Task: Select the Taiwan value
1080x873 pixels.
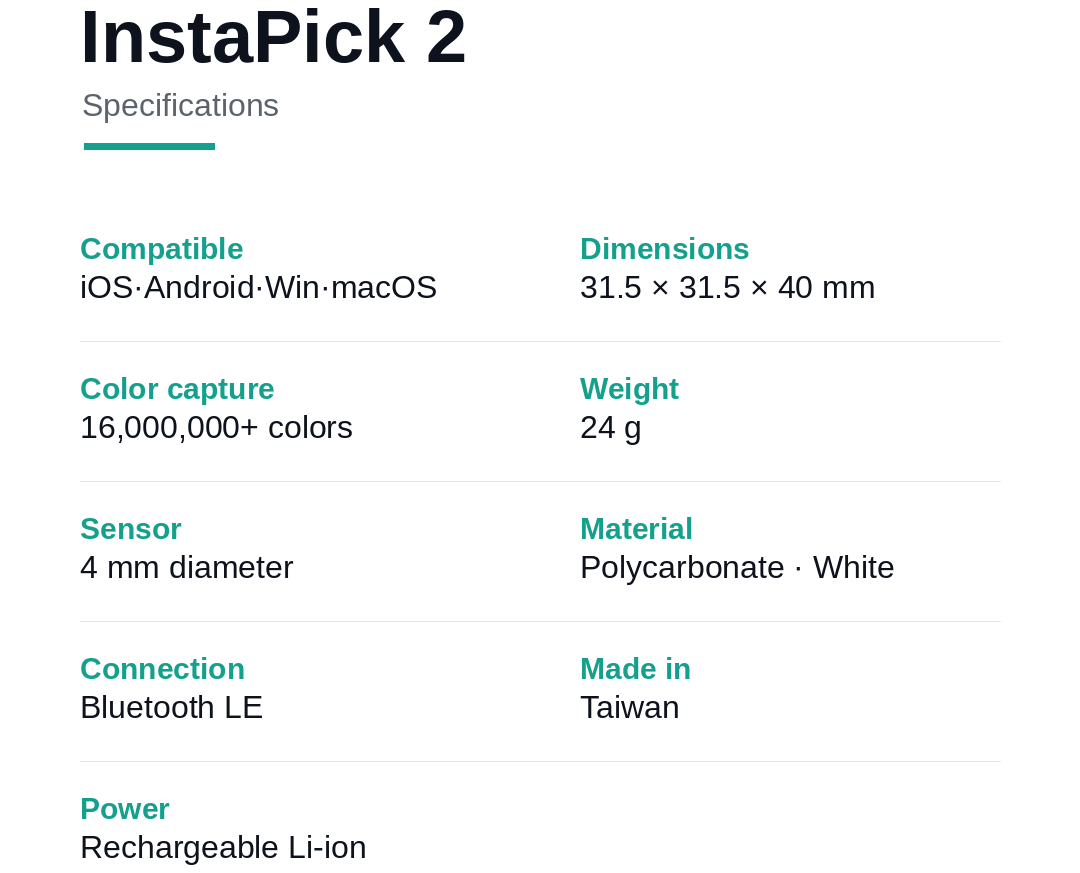Action: click(630, 708)
